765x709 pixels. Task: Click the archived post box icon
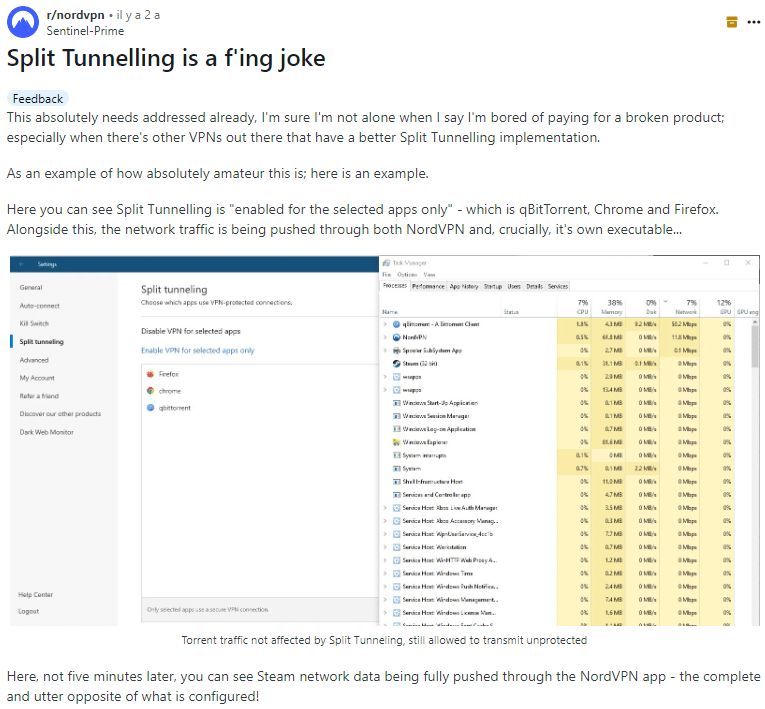pos(732,22)
